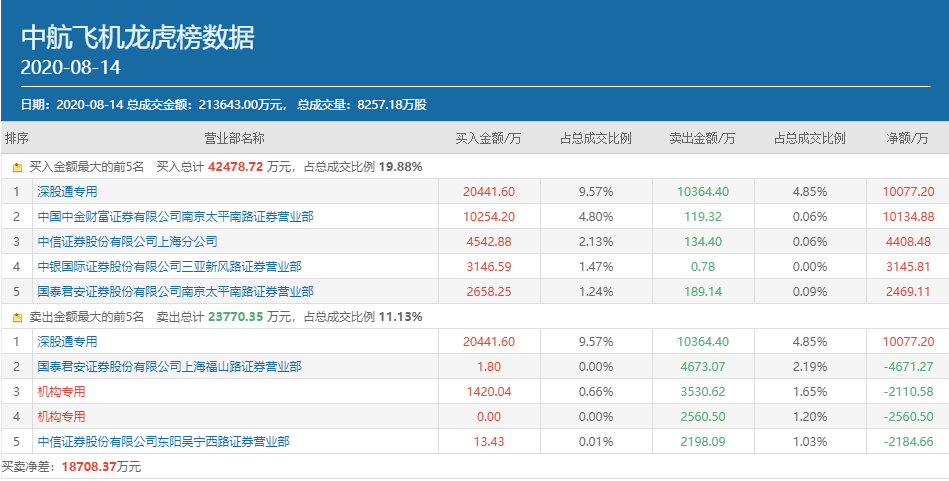Click net amount 2469.11 cell
Screen dimensions: 949x481
click(908, 292)
